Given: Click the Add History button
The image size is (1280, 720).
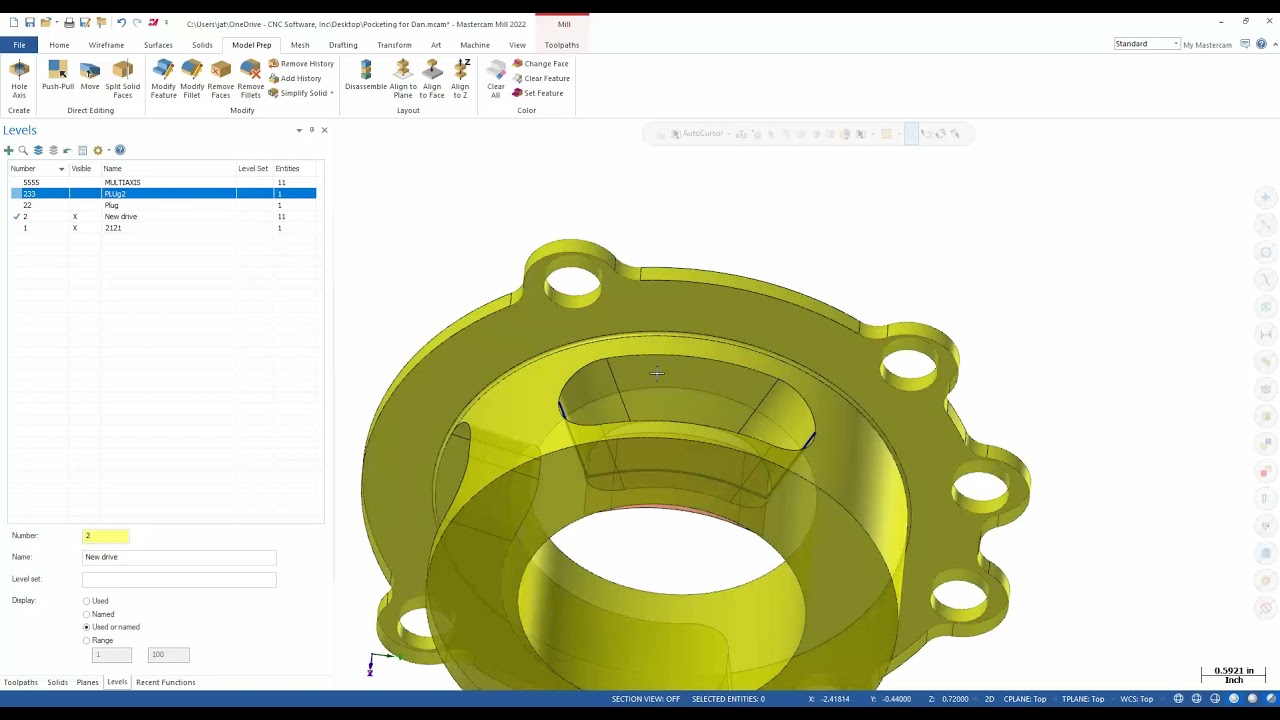Looking at the screenshot, I should click(295, 78).
